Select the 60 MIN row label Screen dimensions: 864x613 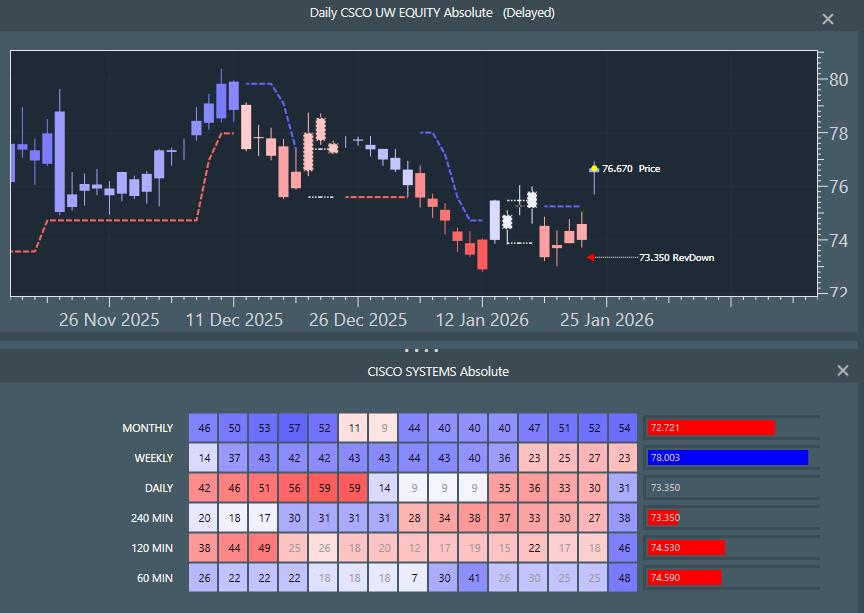click(155, 578)
